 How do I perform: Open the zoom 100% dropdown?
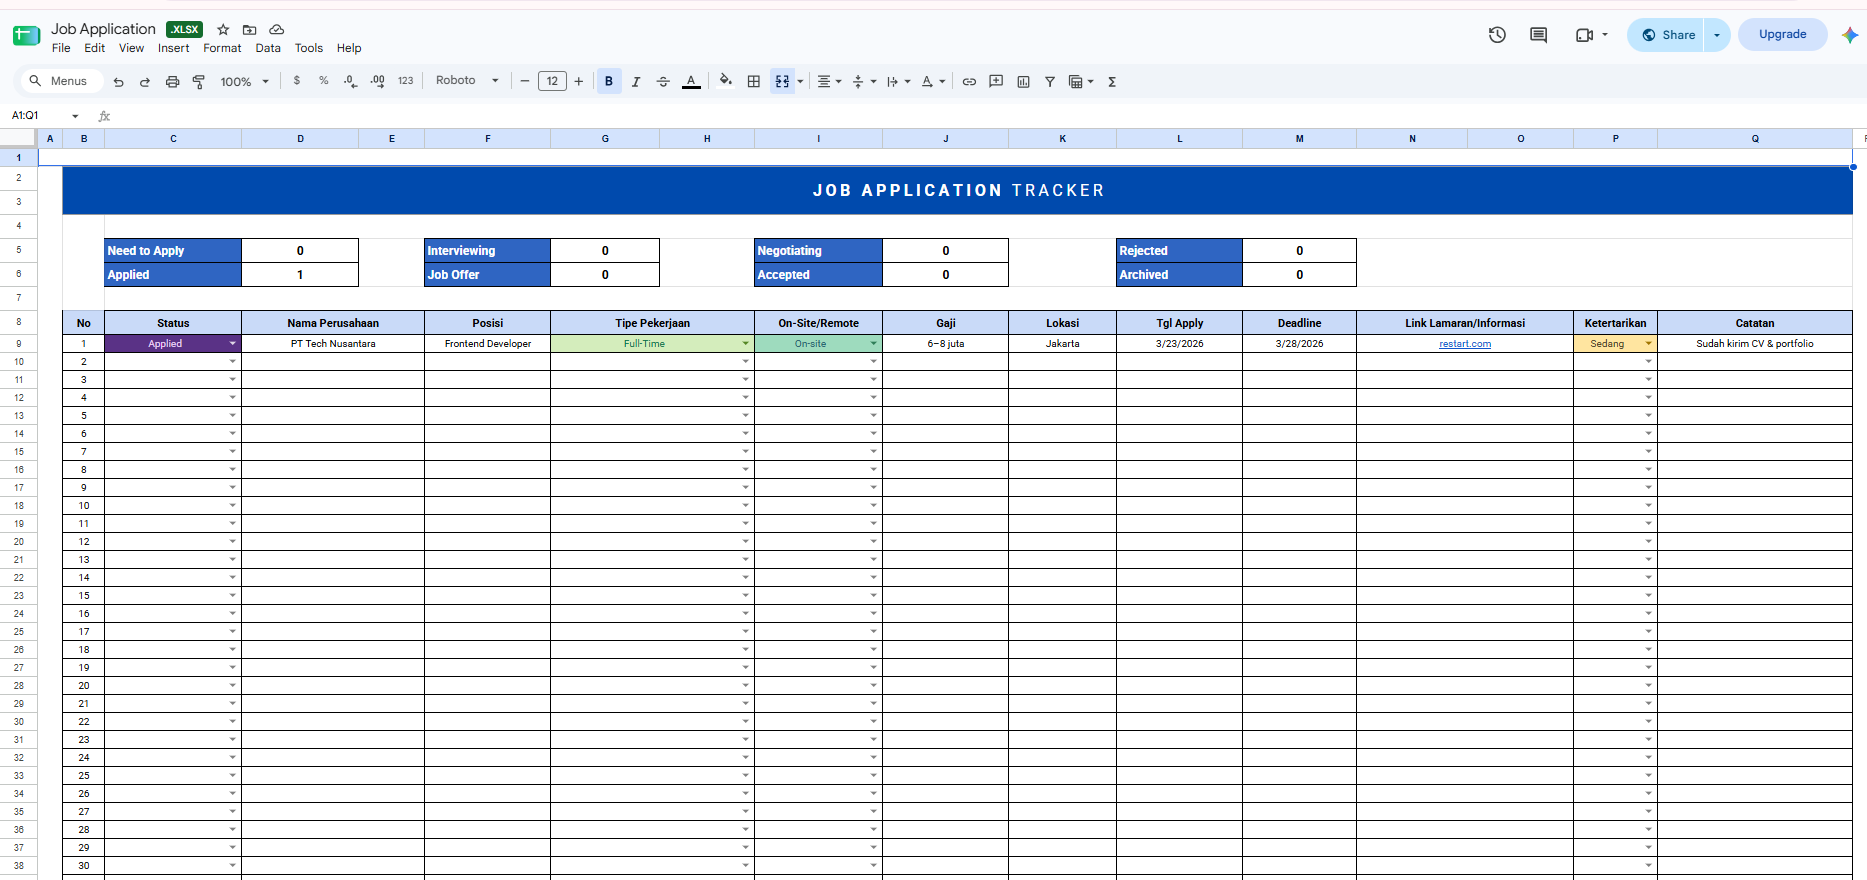pos(245,82)
